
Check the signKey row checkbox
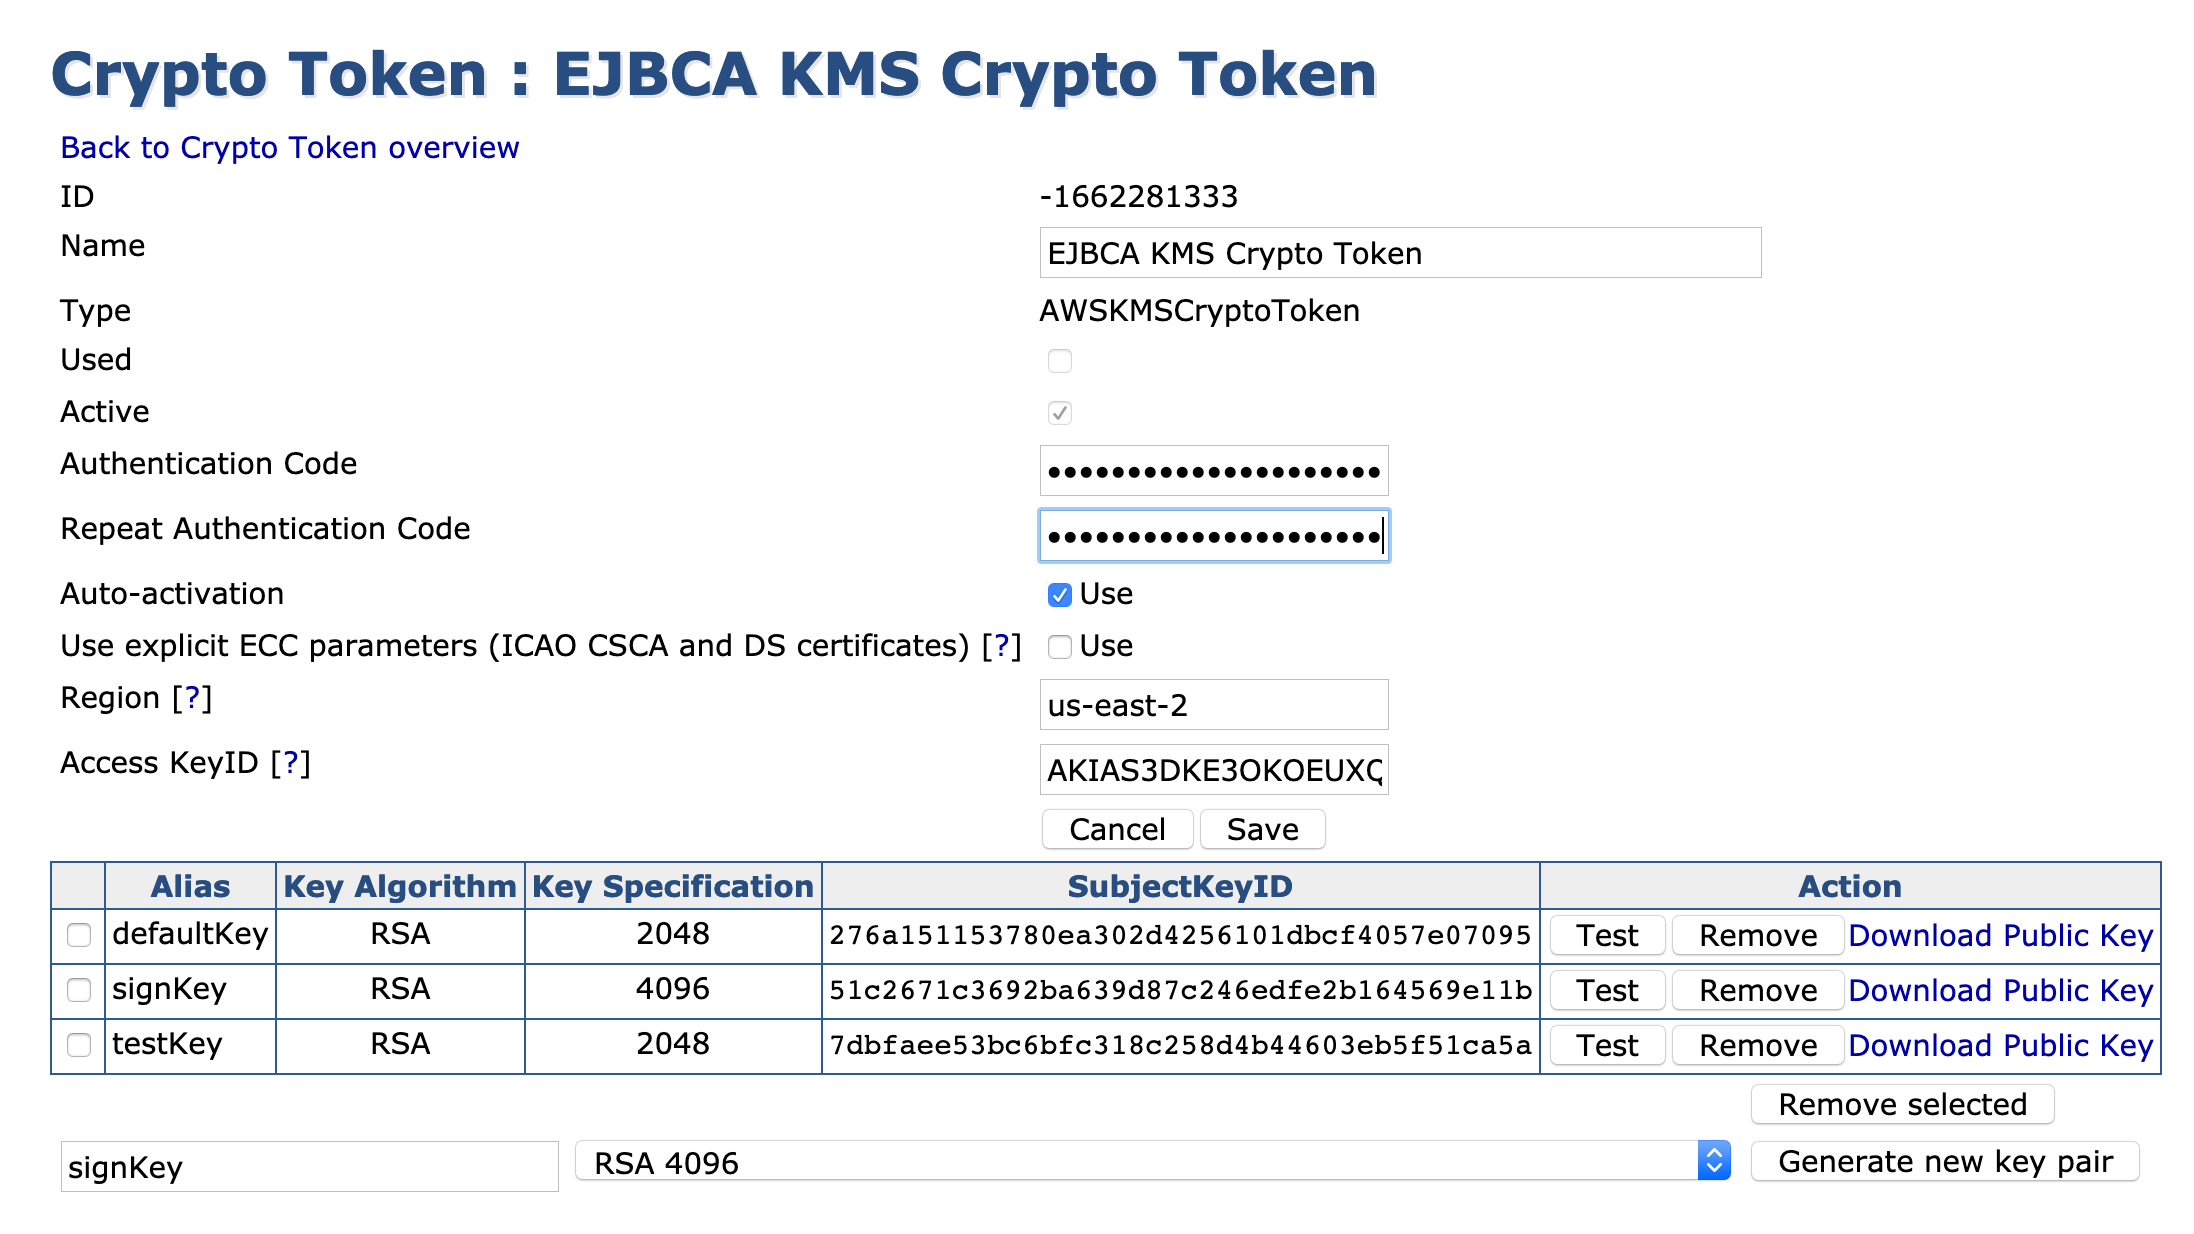point(79,990)
